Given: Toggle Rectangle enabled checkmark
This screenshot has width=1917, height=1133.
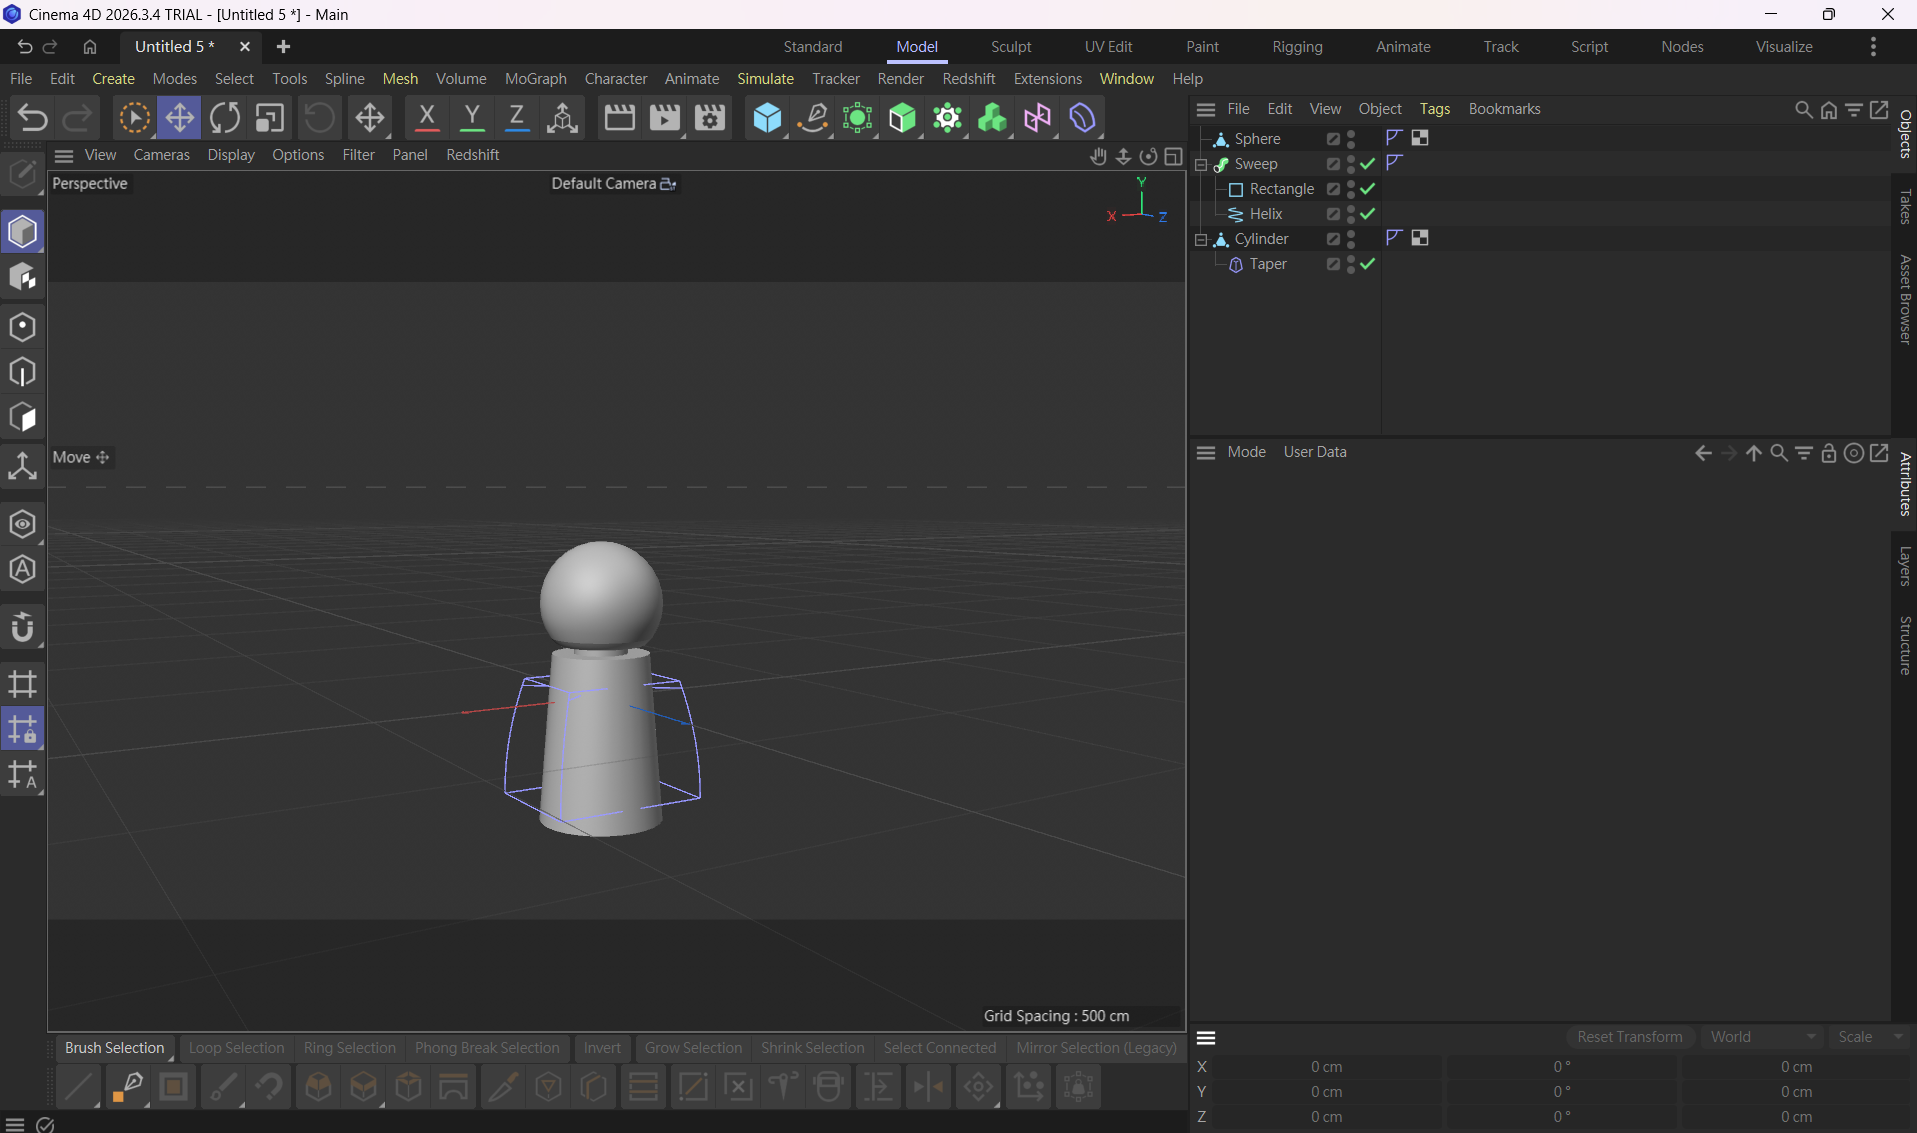Looking at the screenshot, I should pyautogui.click(x=1367, y=189).
